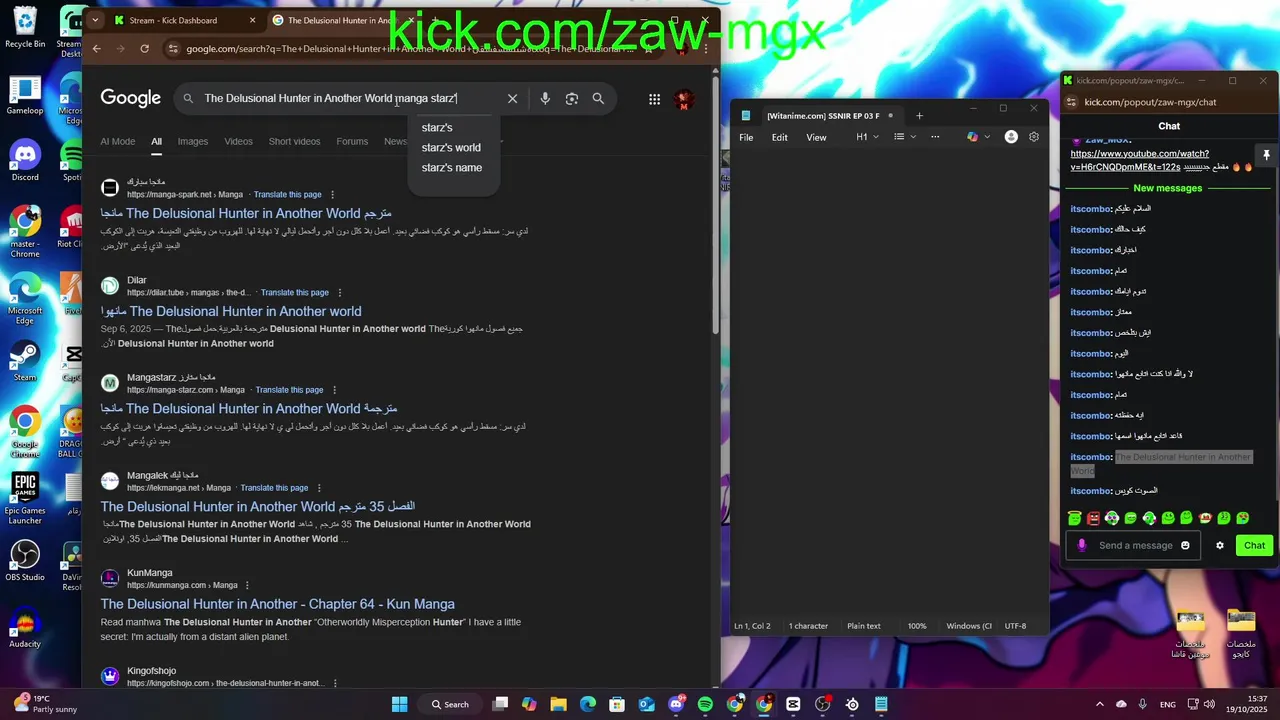Open more options for Mangalek result
Viewport: 1280px width, 720px height.
tap(320, 487)
